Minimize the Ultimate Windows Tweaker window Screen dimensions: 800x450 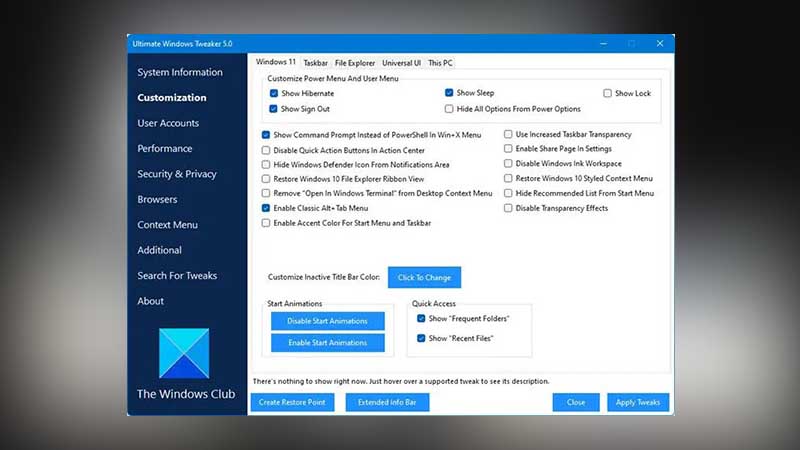point(603,44)
